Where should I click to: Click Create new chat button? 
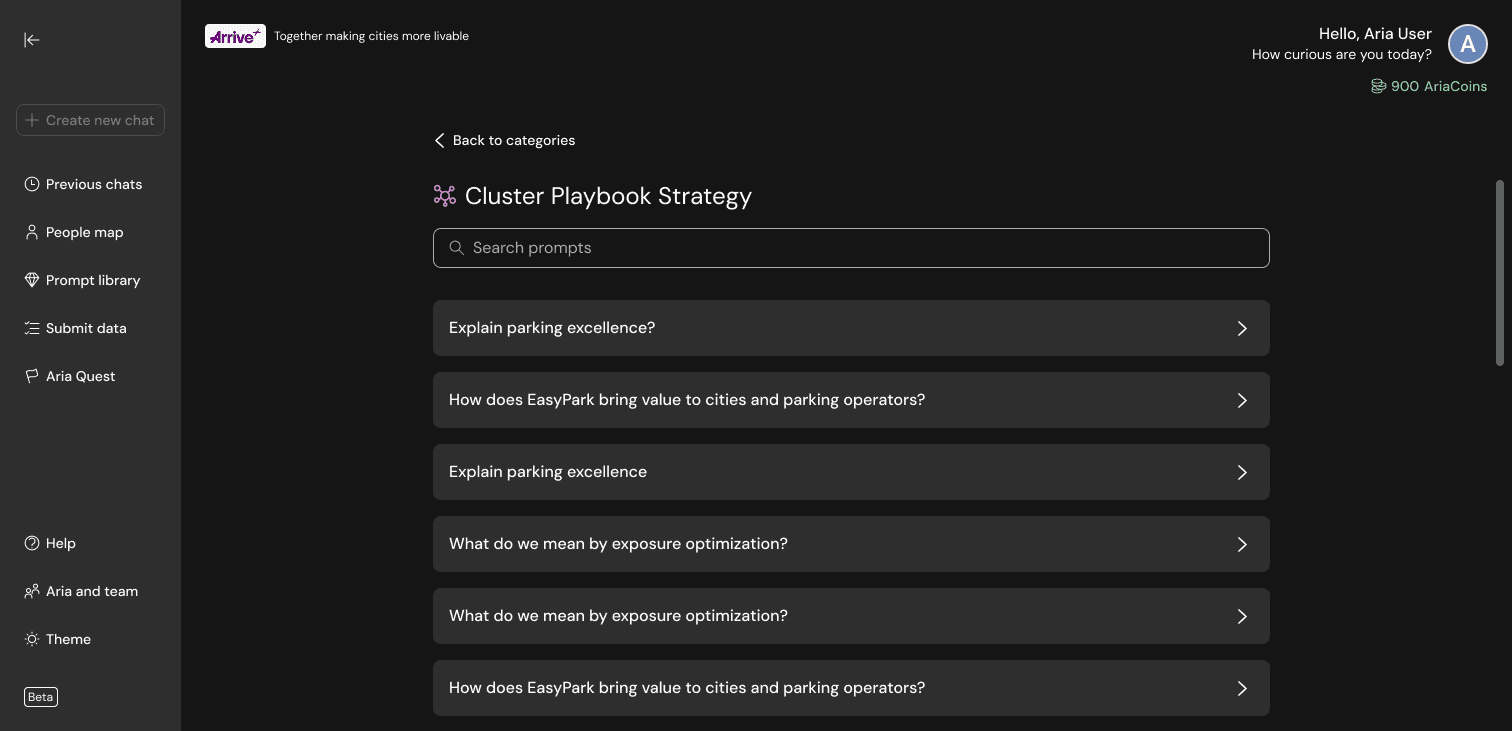click(90, 120)
